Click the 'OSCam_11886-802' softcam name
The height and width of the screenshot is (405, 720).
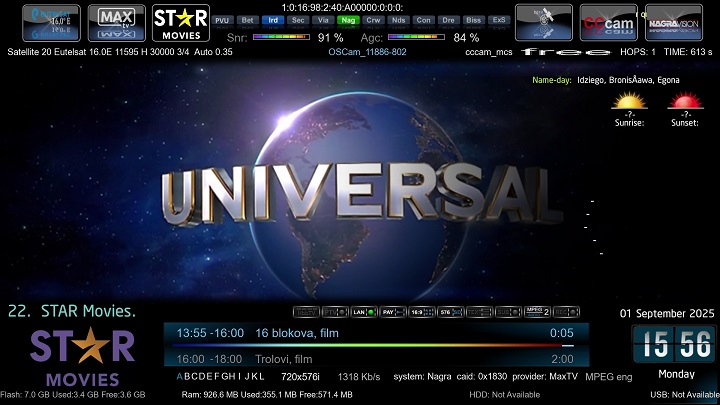pyautogui.click(x=367, y=52)
